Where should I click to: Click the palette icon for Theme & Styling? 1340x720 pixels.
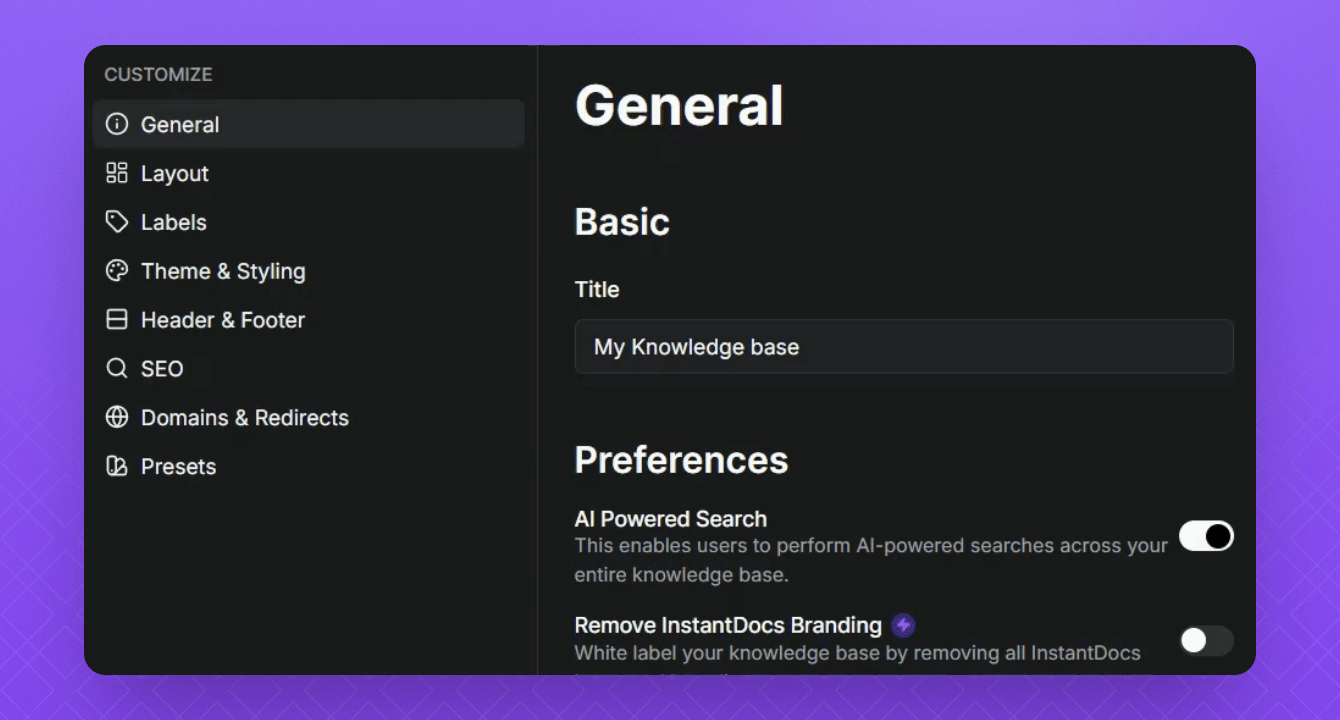[117, 271]
